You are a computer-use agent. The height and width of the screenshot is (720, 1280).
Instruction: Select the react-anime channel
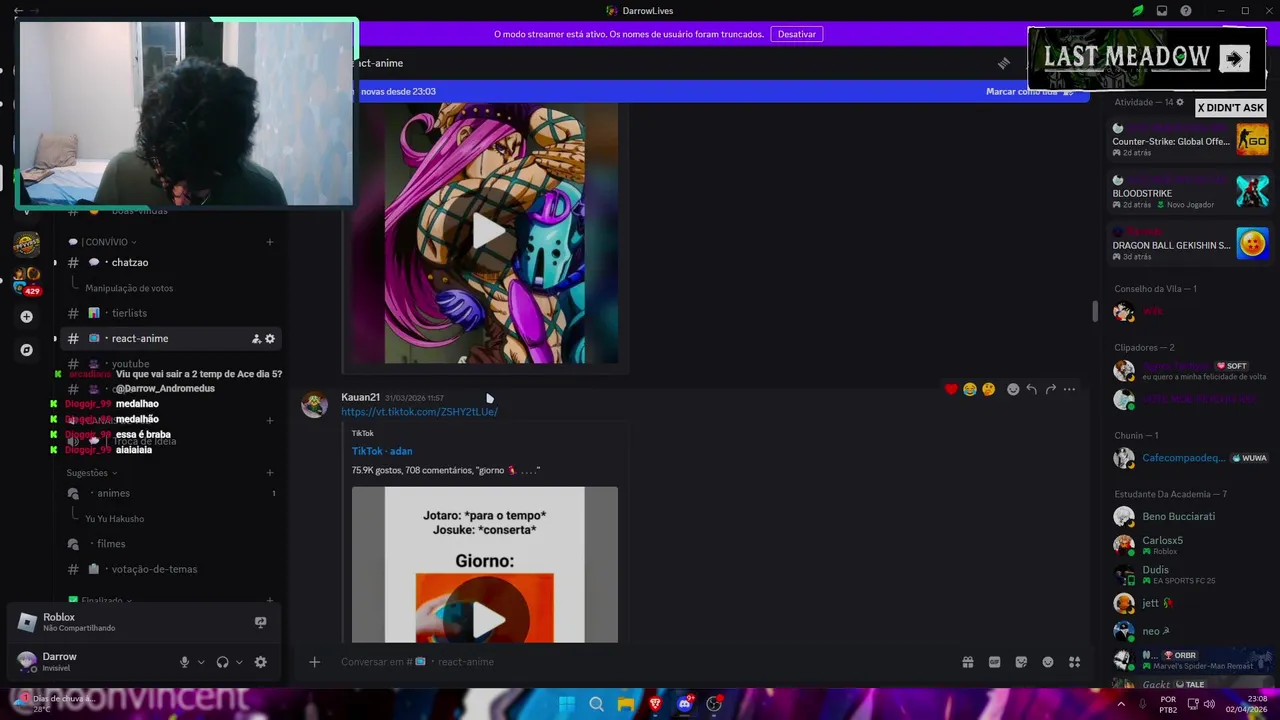pos(170,339)
